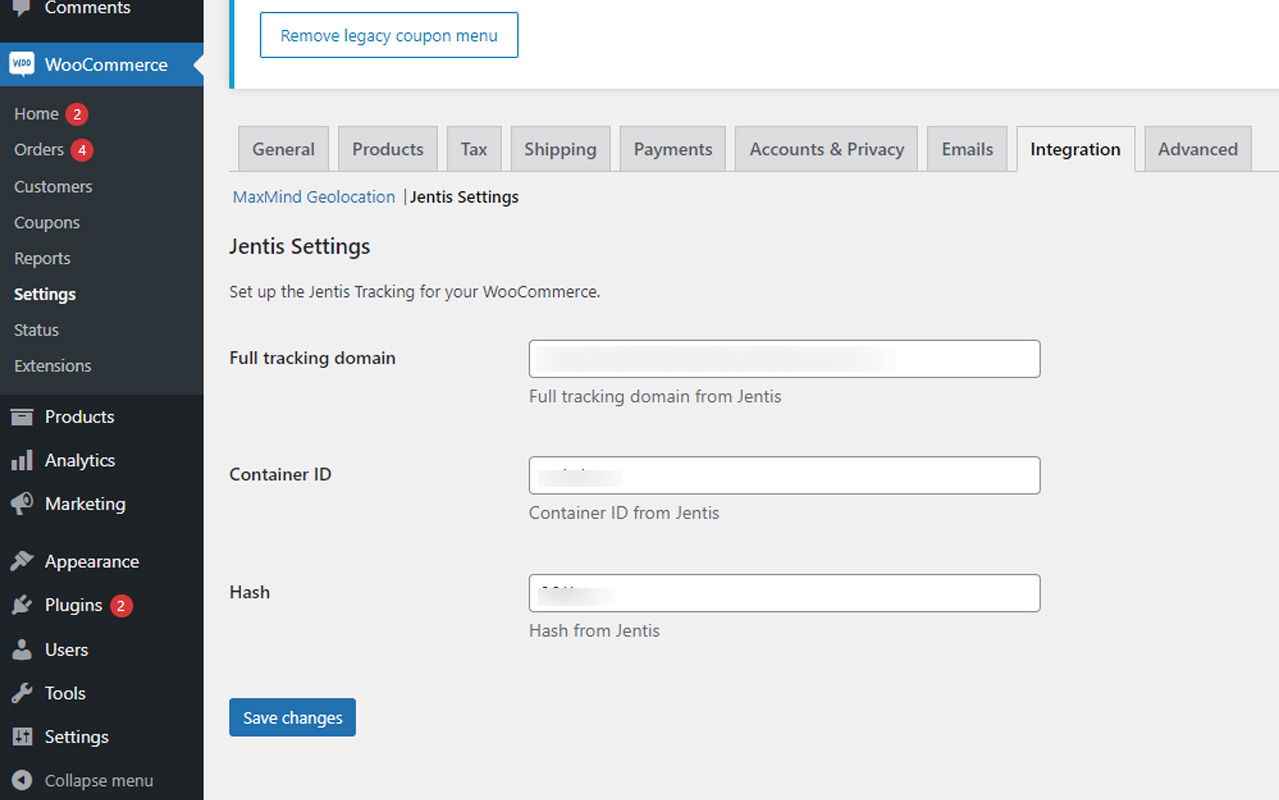Focus the Hash input field
Viewport: 1279px width, 800px height.
tap(784, 593)
